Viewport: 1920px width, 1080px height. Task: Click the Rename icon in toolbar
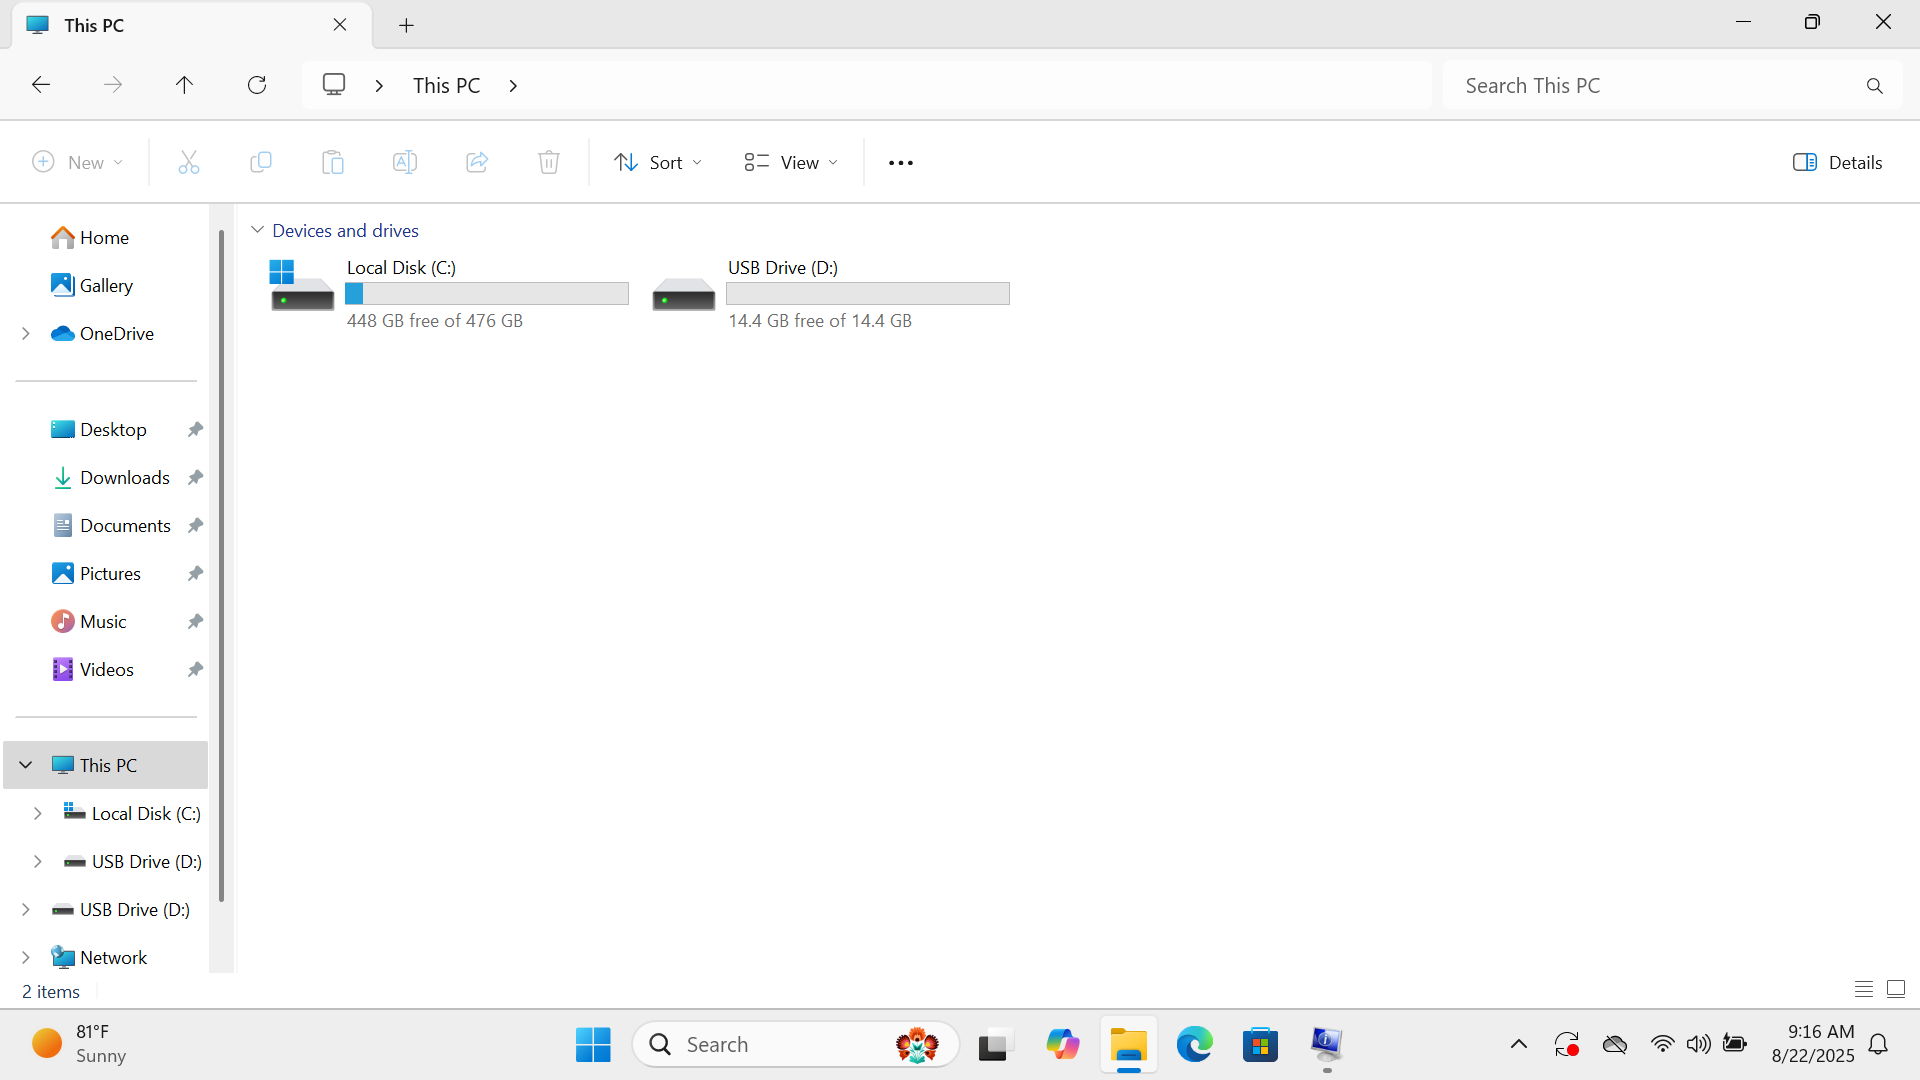tap(405, 162)
